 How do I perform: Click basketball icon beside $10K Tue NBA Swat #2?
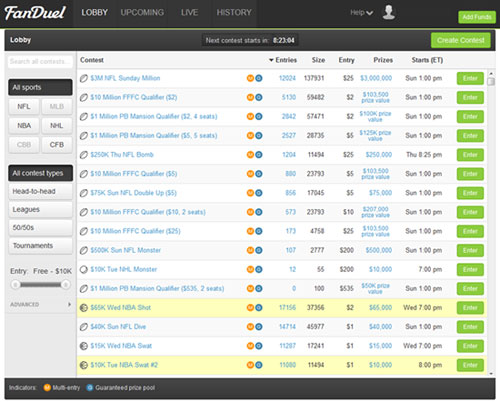84,365
